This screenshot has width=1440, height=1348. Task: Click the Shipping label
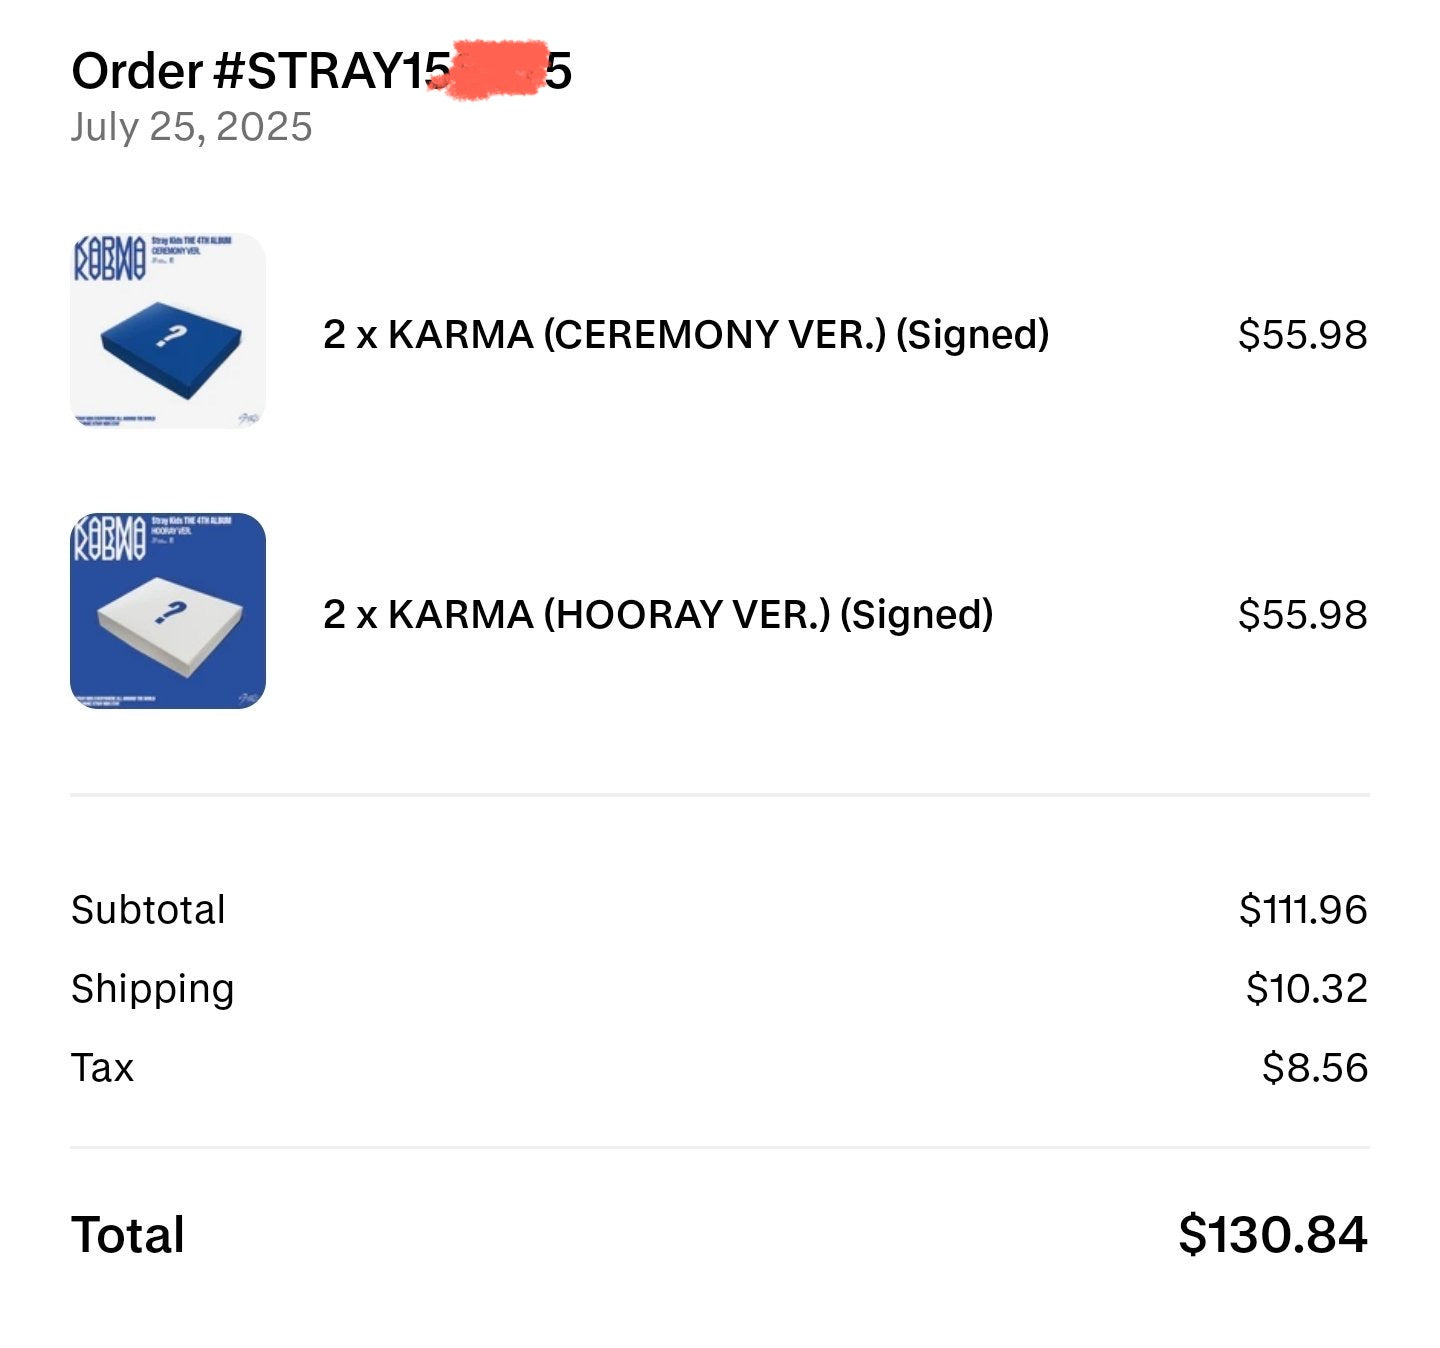click(x=152, y=988)
